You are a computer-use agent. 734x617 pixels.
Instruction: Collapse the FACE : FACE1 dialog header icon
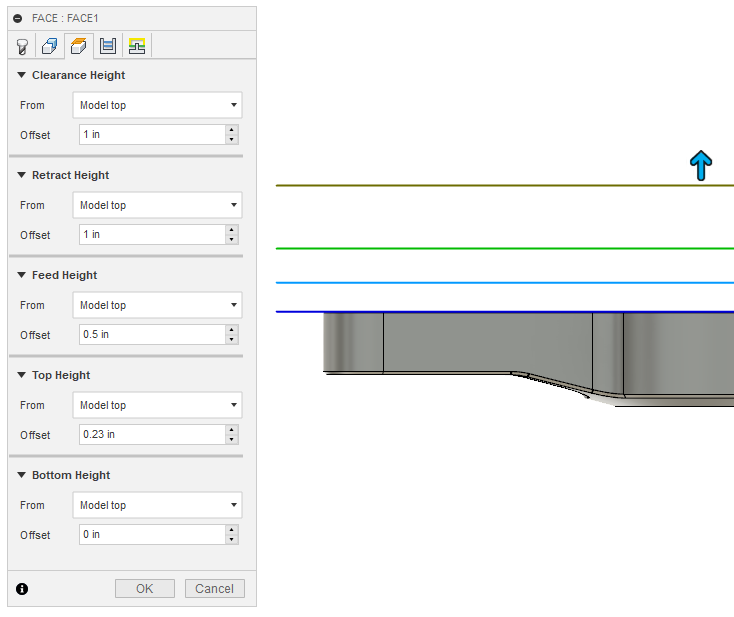pos(18,19)
